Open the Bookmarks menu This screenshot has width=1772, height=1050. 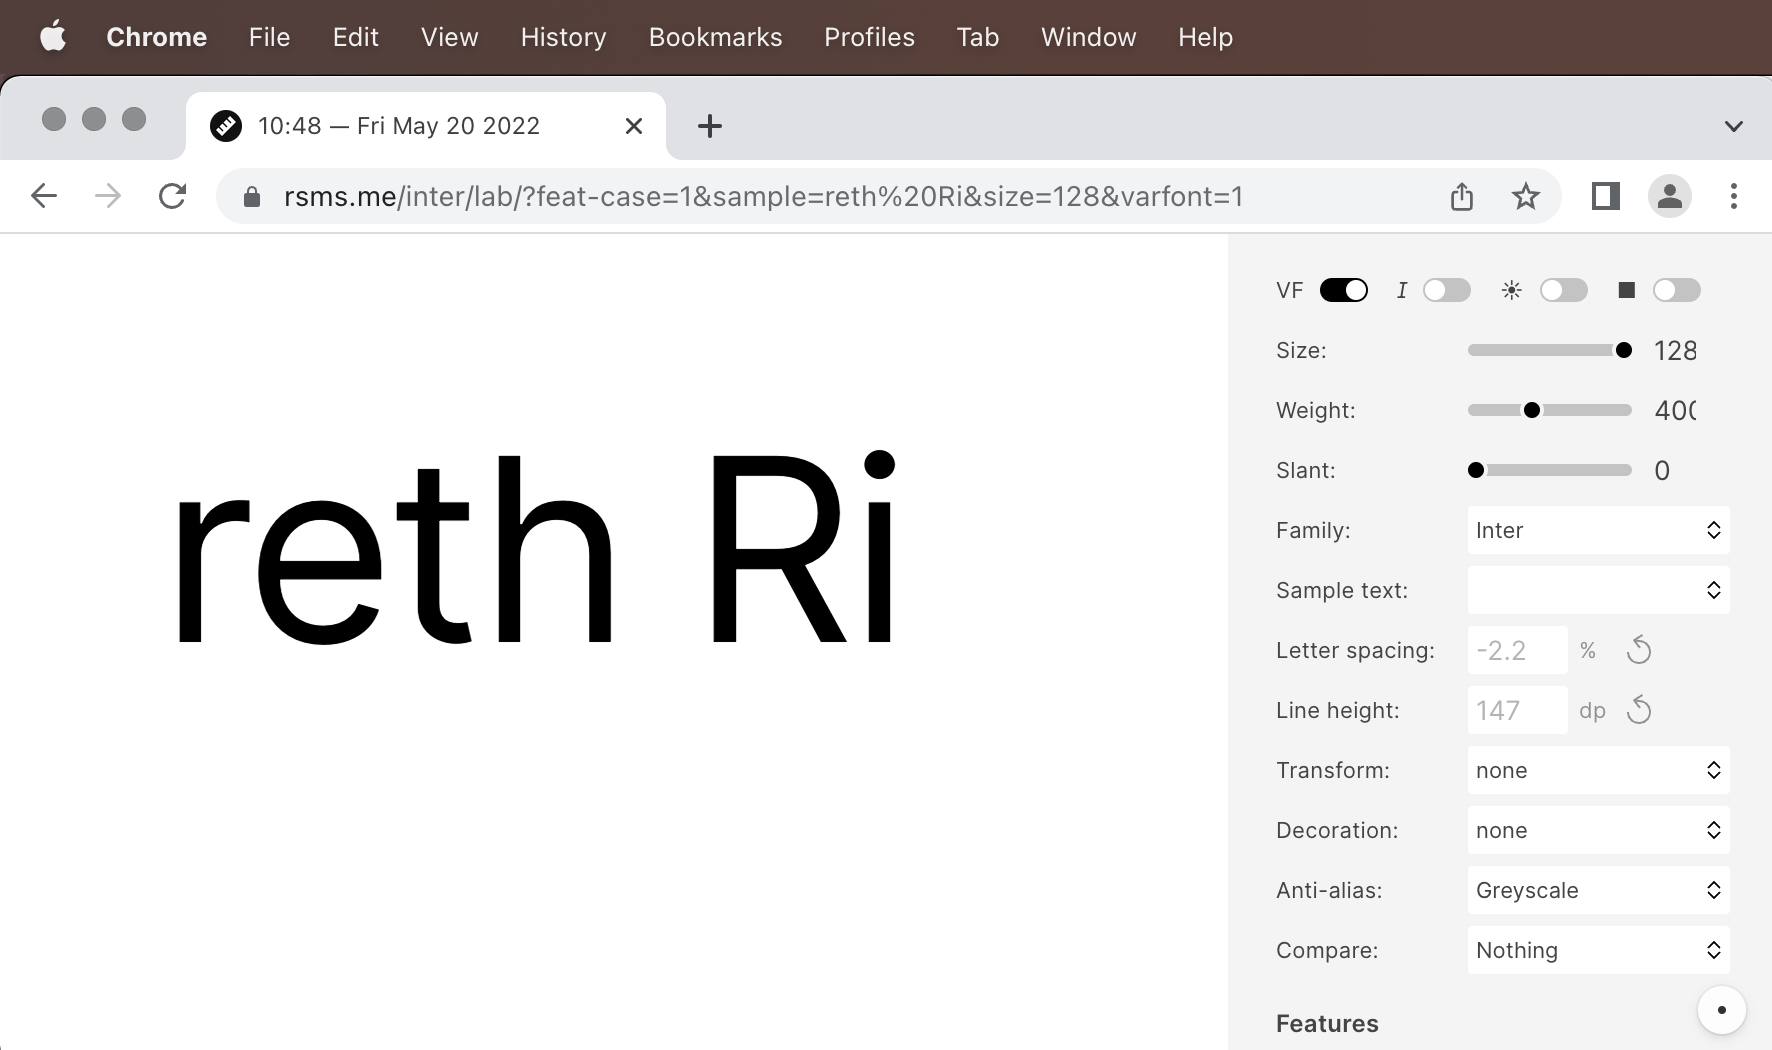pyautogui.click(x=715, y=37)
